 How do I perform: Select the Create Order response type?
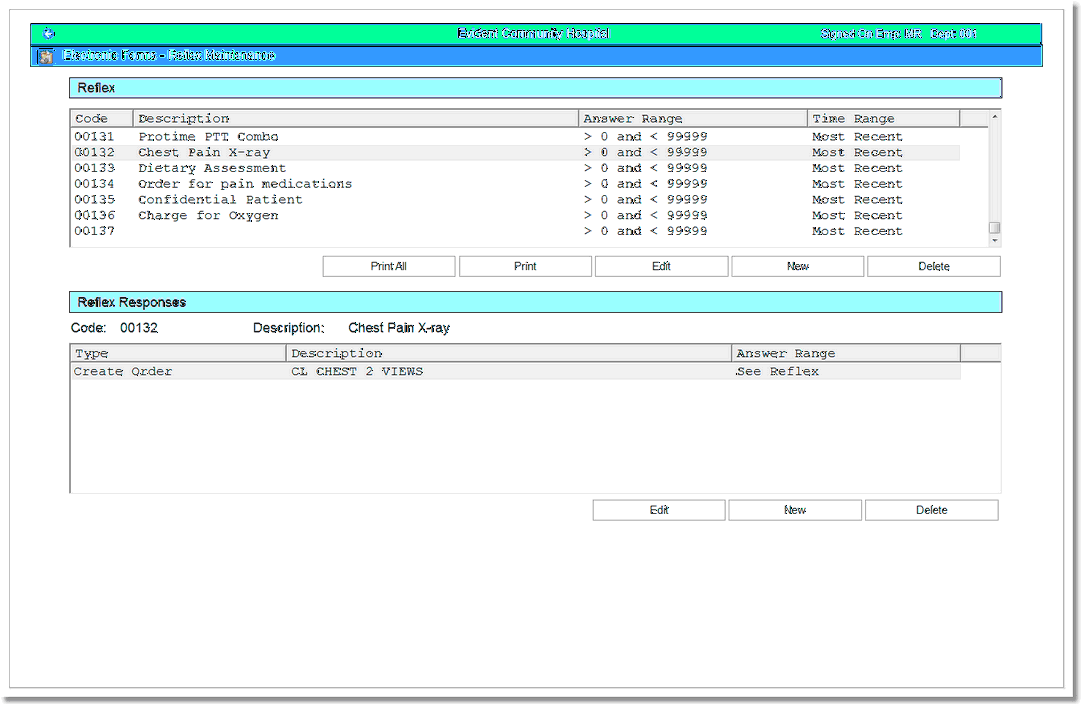pyautogui.click(x=123, y=371)
